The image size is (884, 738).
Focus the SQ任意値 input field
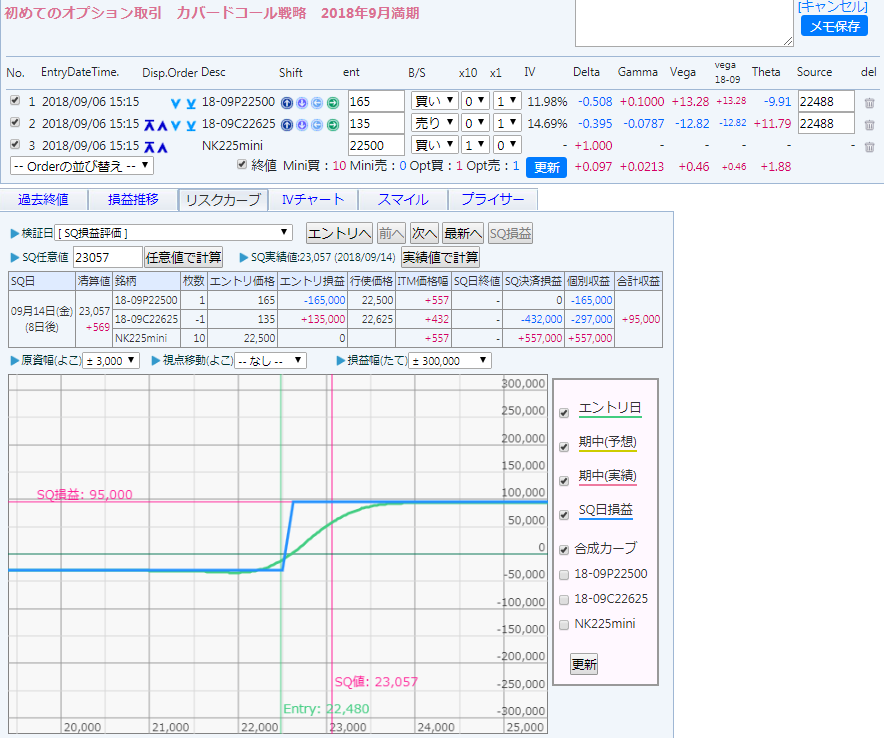coord(107,258)
